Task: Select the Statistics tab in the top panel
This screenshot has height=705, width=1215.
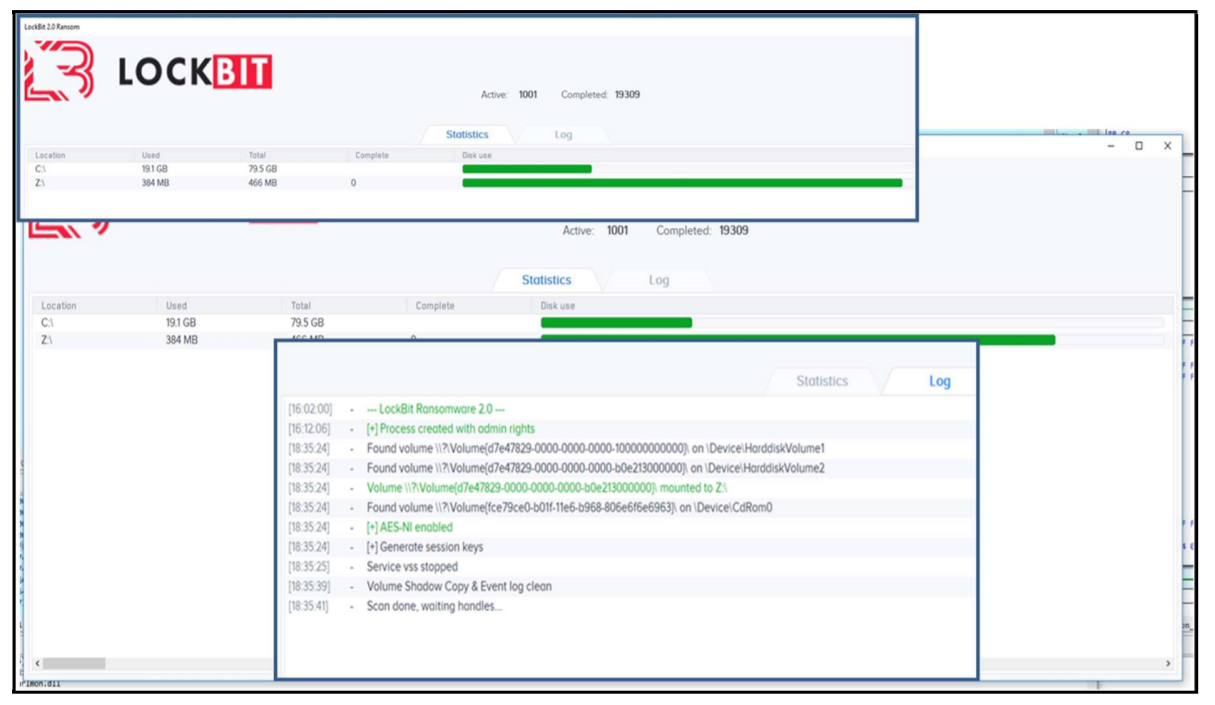Action: coord(467,135)
